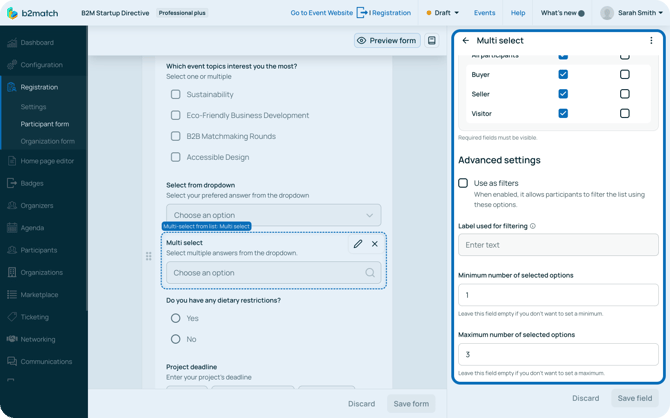This screenshot has width=670, height=418.
Task: Click the layout icon next to Preview form
Action: (432, 41)
